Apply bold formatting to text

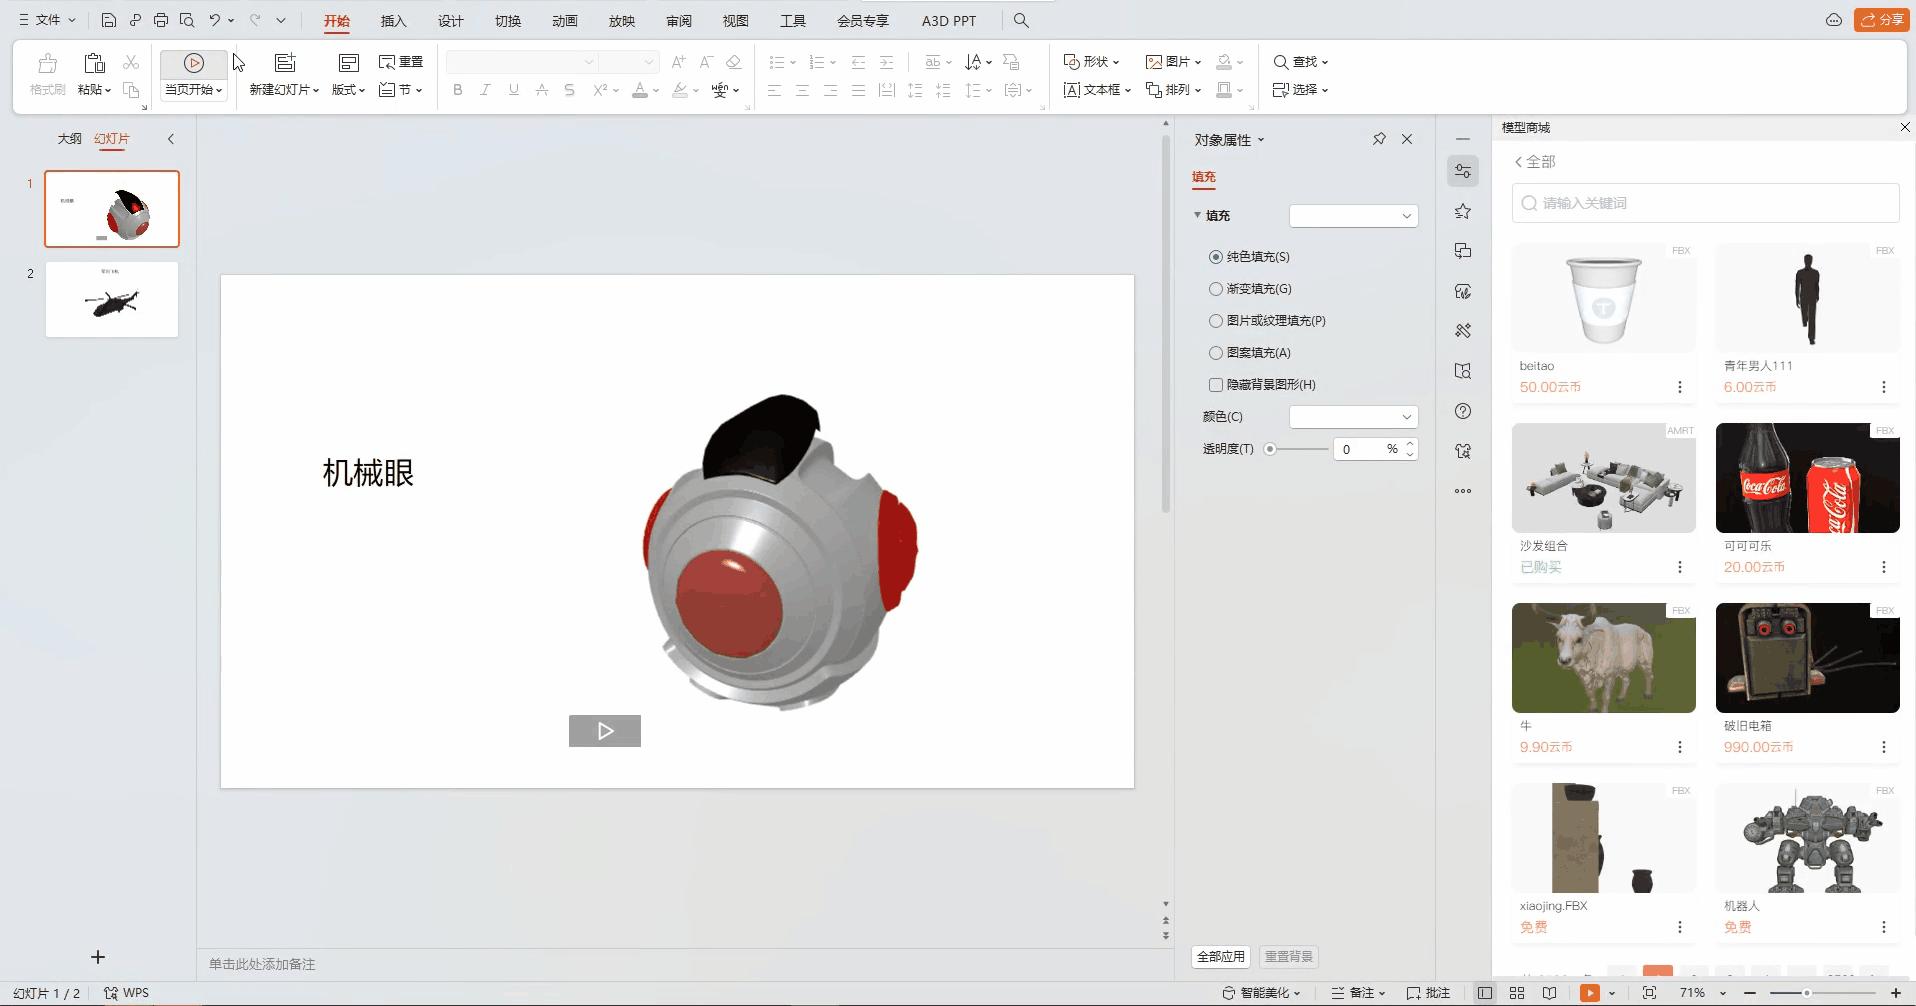coord(458,90)
